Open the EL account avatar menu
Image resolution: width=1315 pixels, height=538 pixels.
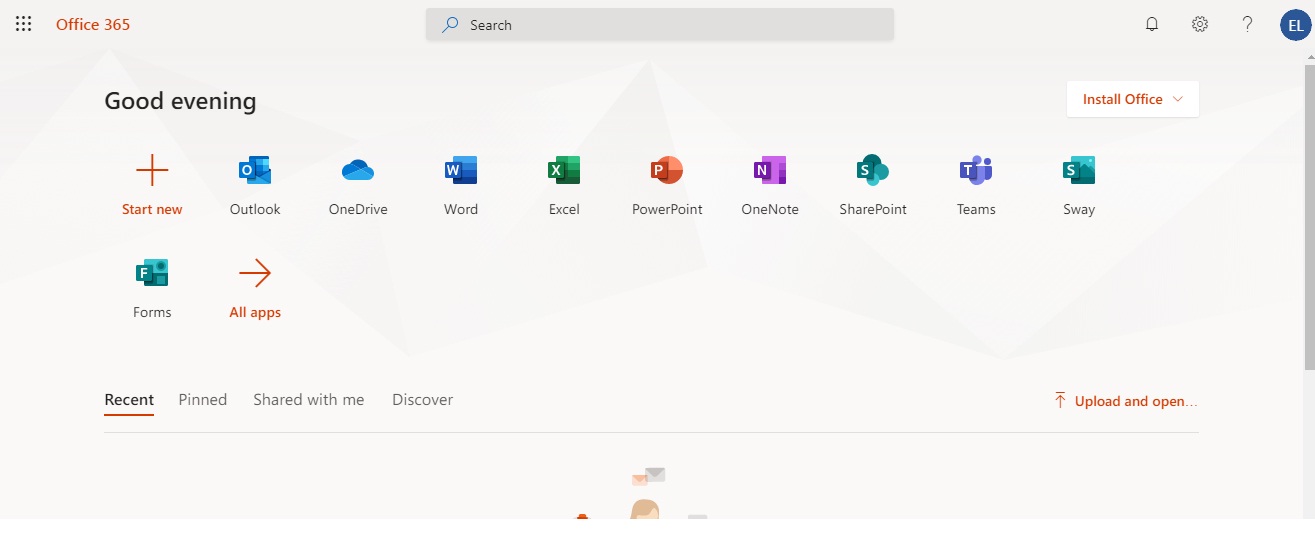(1295, 25)
